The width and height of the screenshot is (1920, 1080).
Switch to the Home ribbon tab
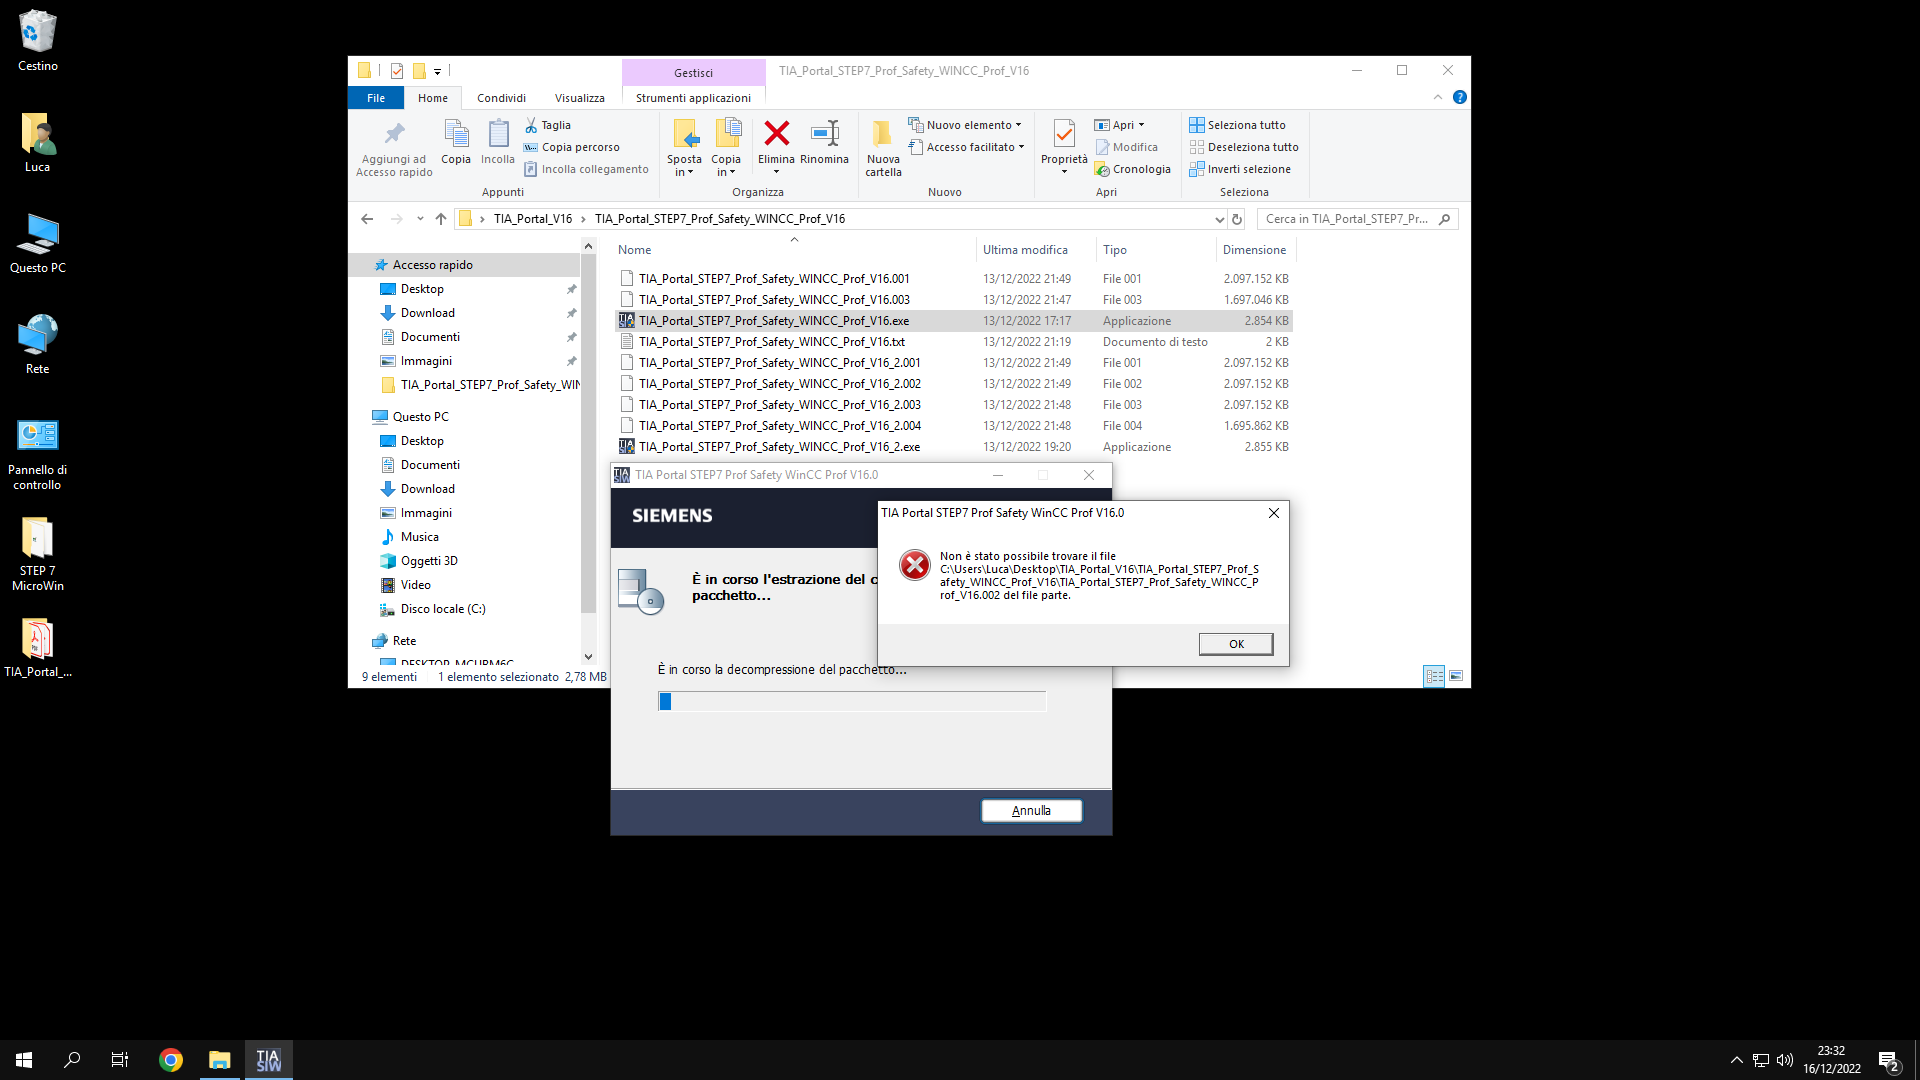pos(433,98)
